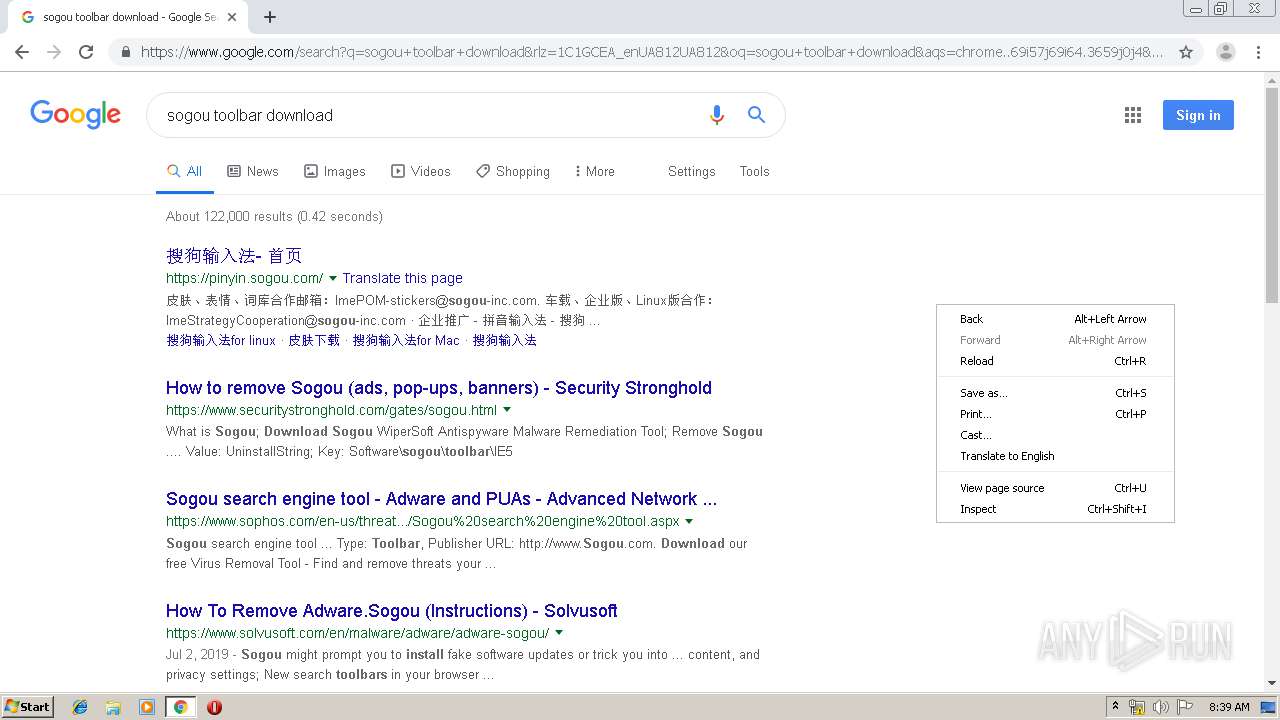Click the browser address bar URL
The width and height of the screenshot is (1280, 720).
point(652,52)
